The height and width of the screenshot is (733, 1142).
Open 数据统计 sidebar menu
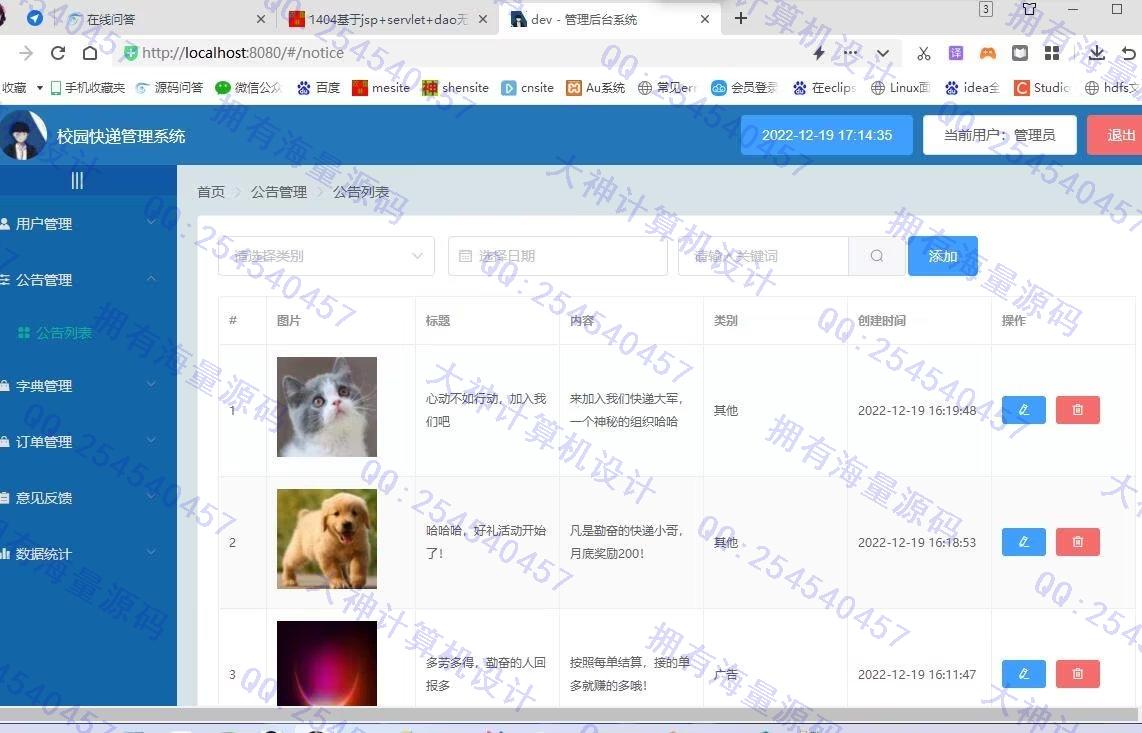point(80,554)
